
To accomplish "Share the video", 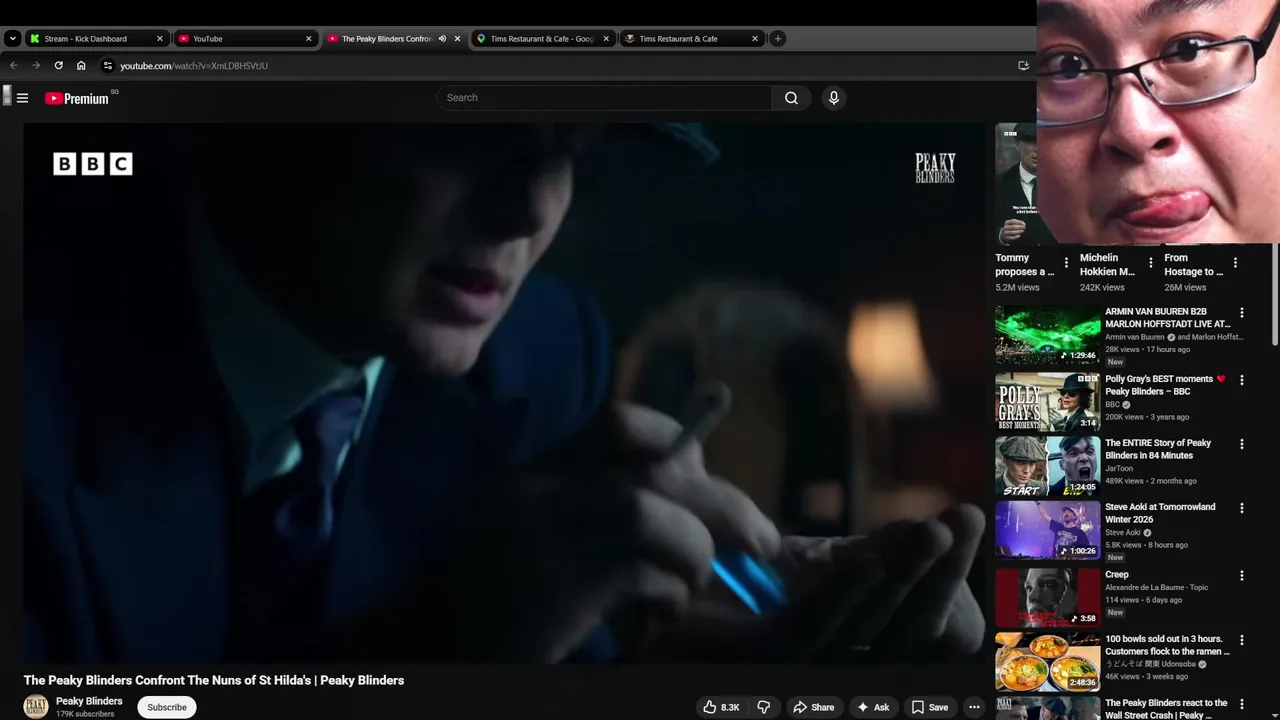I will coord(813,707).
